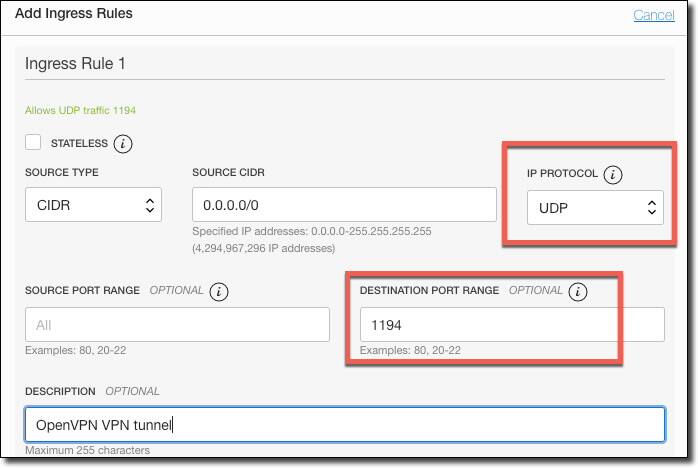
Task: Show info for Source Port Range
Action: click(219, 292)
